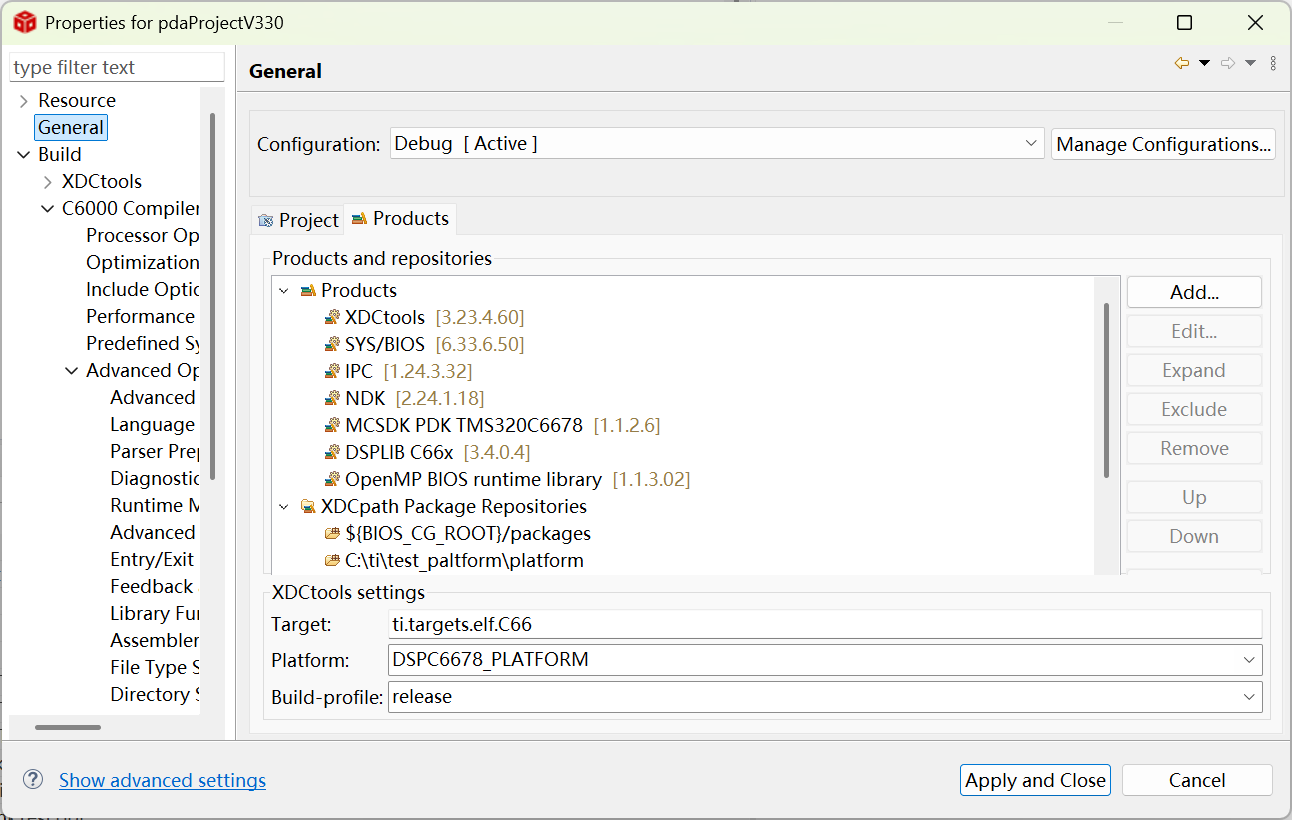Image resolution: width=1292 pixels, height=820 pixels.
Task: Click the IPC product icon
Action: pos(332,371)
